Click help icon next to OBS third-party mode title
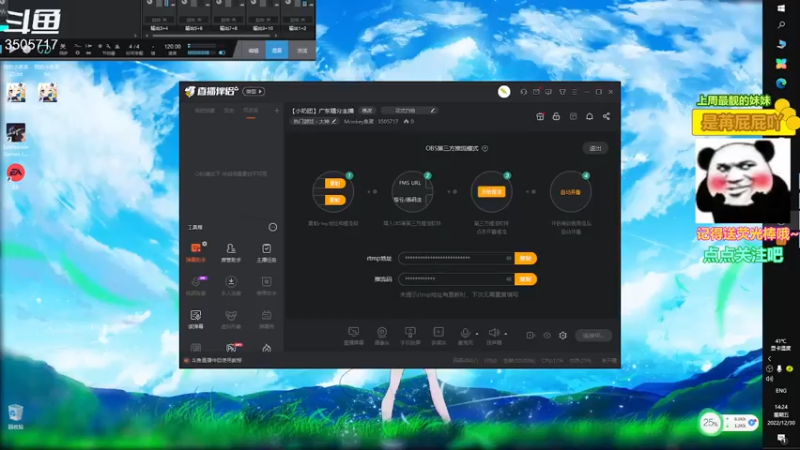The image size is (800, 450). [x=485, y=148]
